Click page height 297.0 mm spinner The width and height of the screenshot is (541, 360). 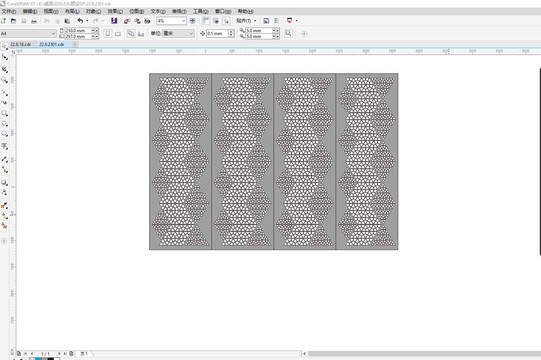tap(95, 36)
